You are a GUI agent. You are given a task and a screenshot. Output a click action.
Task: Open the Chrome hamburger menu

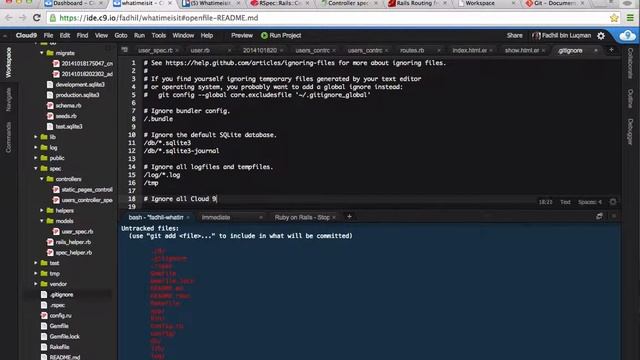click(x=630, y=18)
